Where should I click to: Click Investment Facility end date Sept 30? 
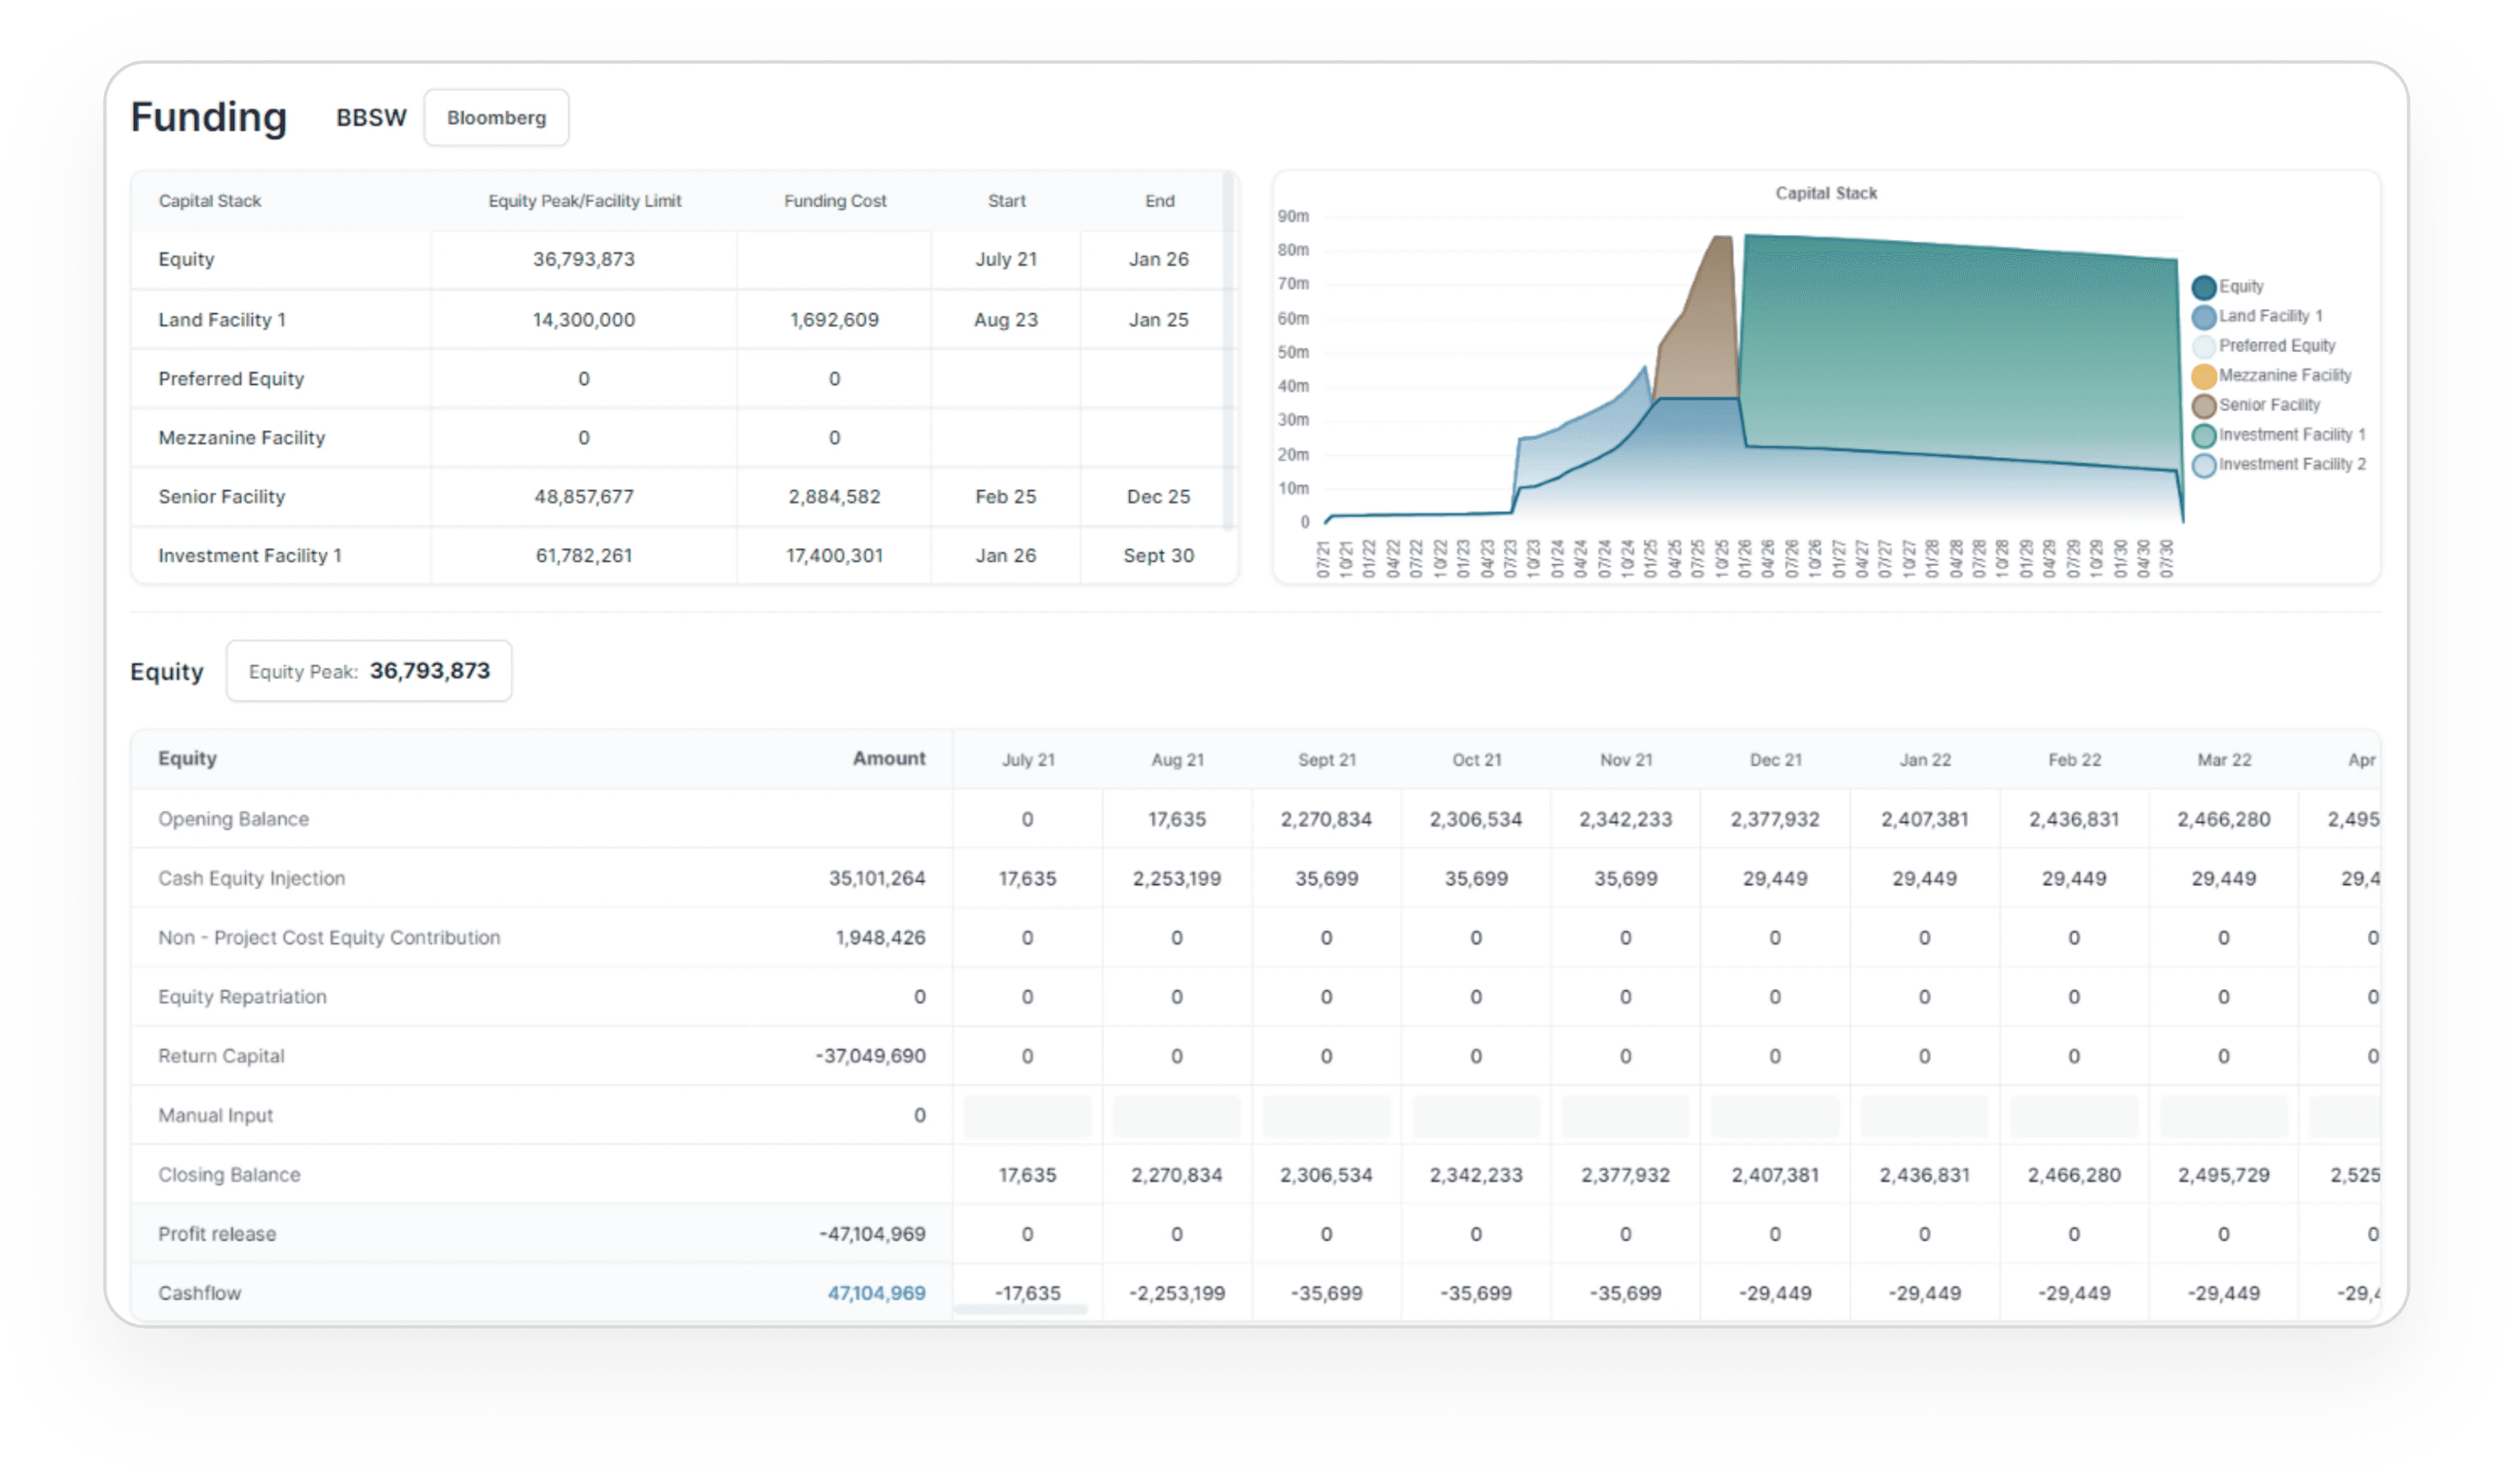point(1159,556)
